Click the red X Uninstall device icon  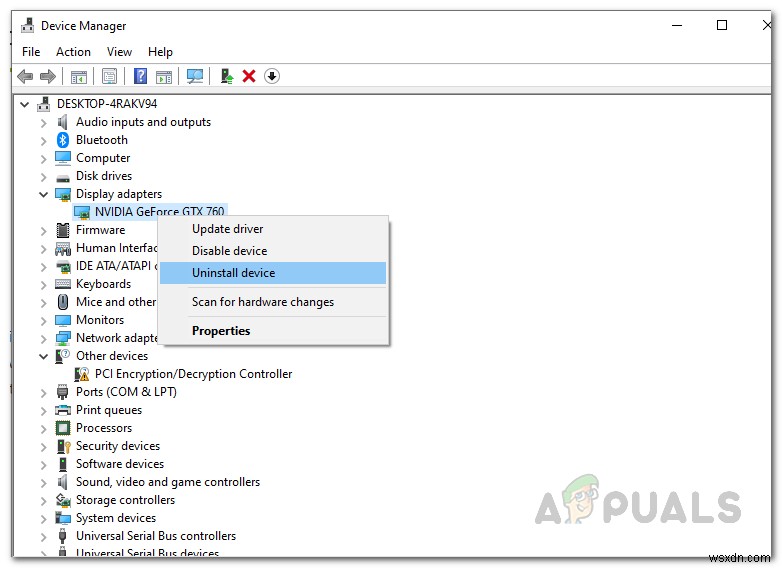(x=249, y=76)
